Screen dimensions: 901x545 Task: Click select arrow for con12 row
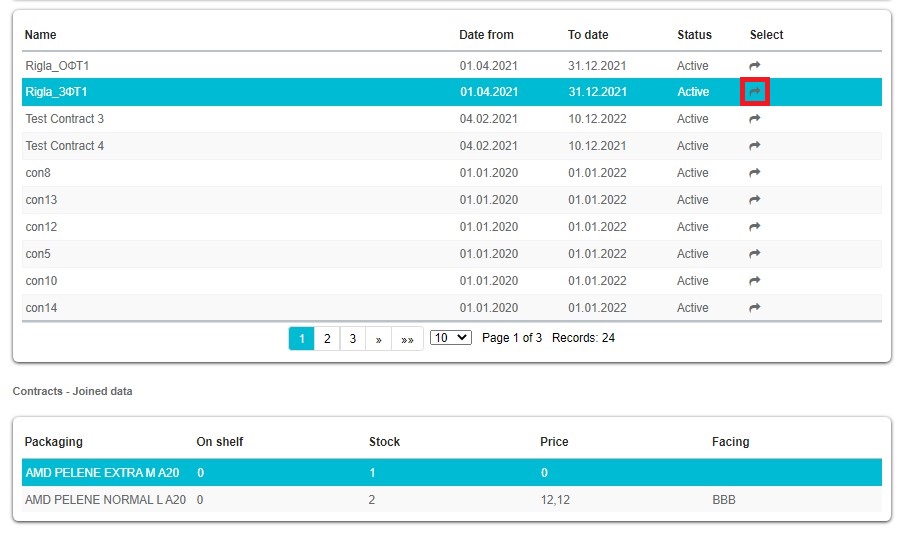(755, 227)
